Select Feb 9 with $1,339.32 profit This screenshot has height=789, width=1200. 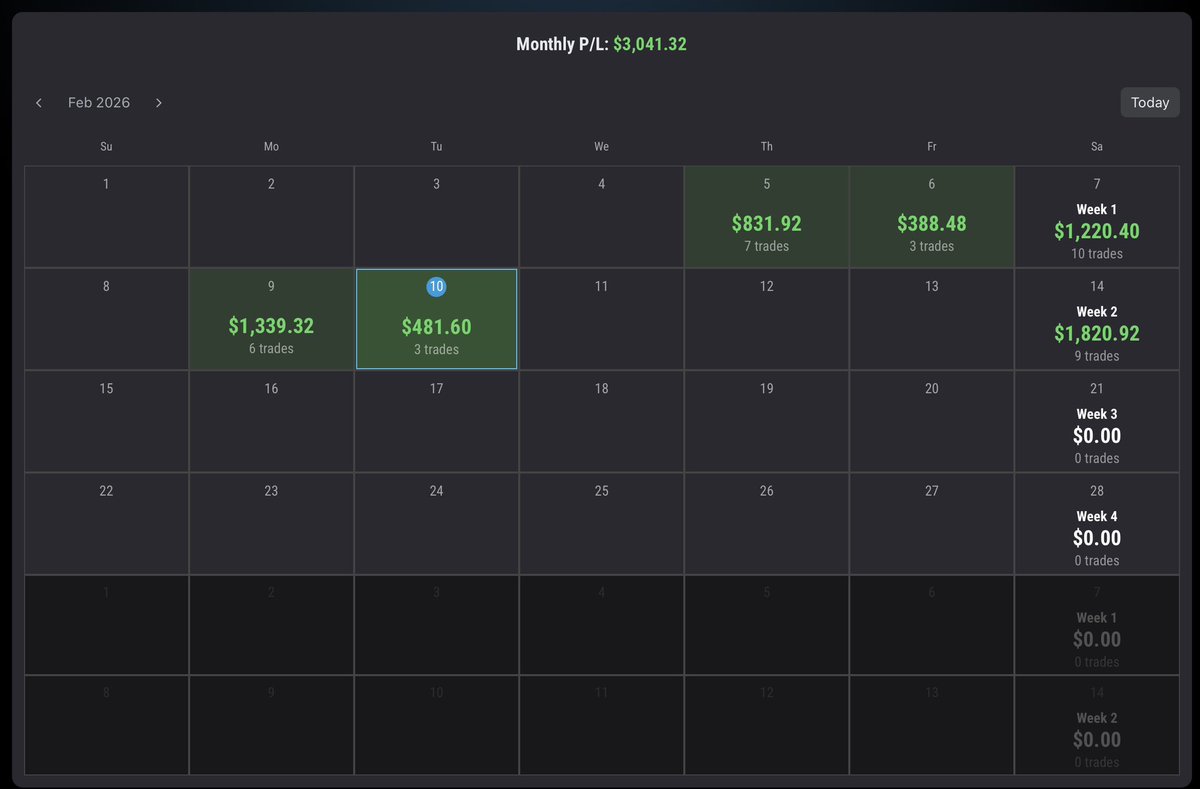271,319
